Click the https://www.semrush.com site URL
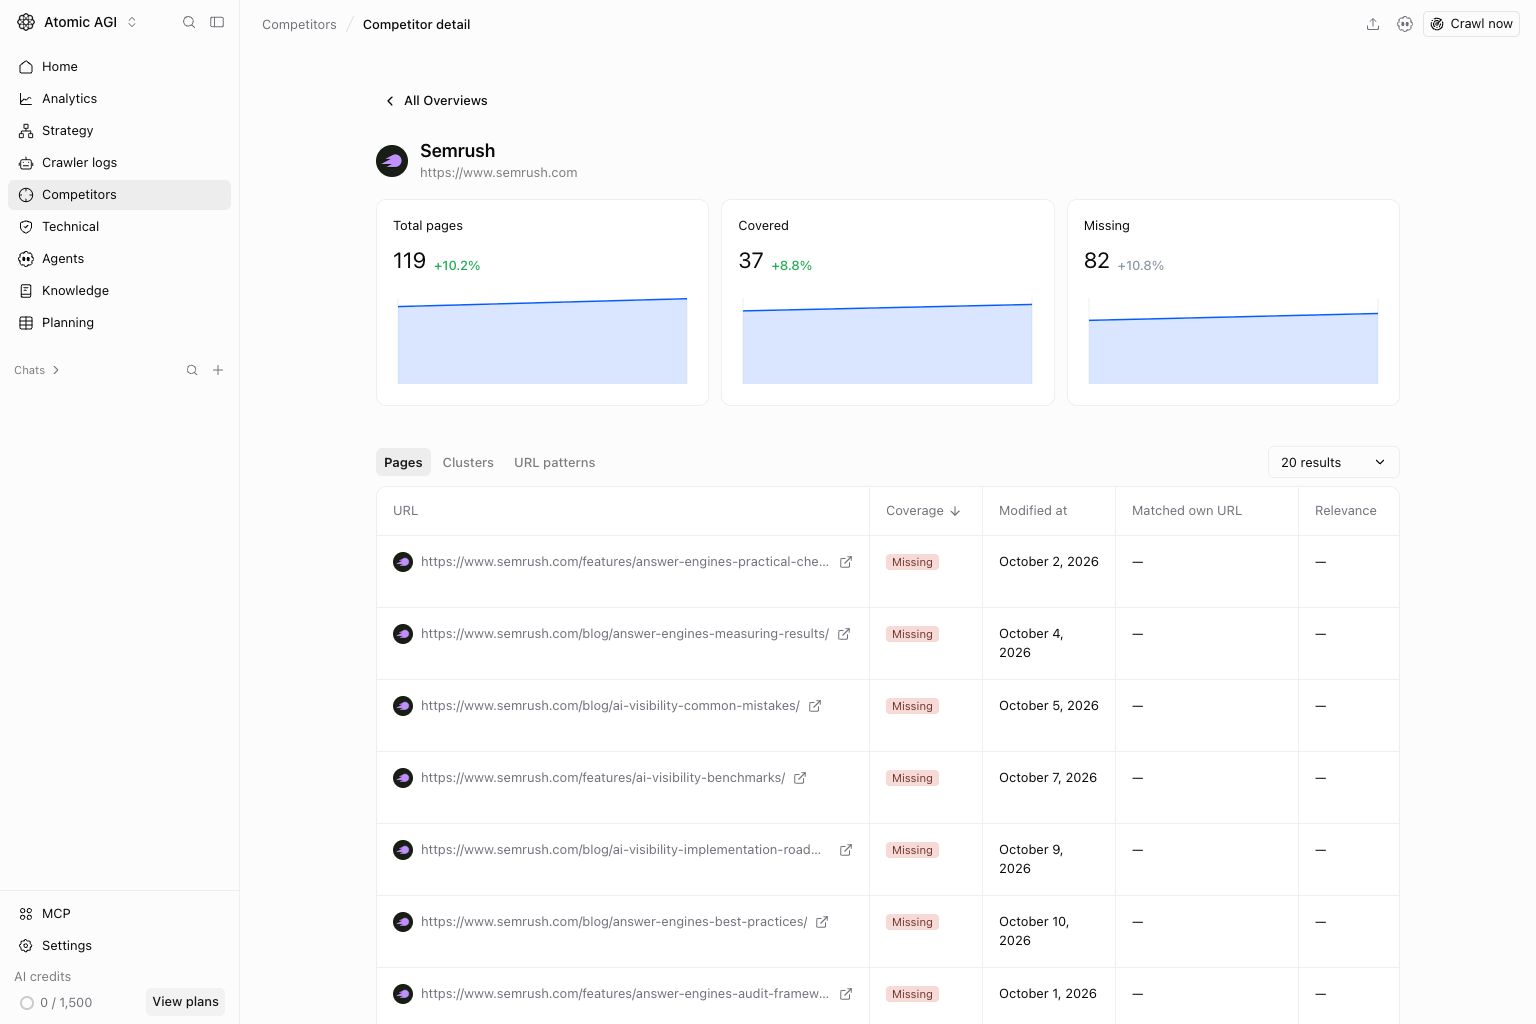Image resolution: width=1536 pixels, height=1024 pixels. [x=498, y=173]
